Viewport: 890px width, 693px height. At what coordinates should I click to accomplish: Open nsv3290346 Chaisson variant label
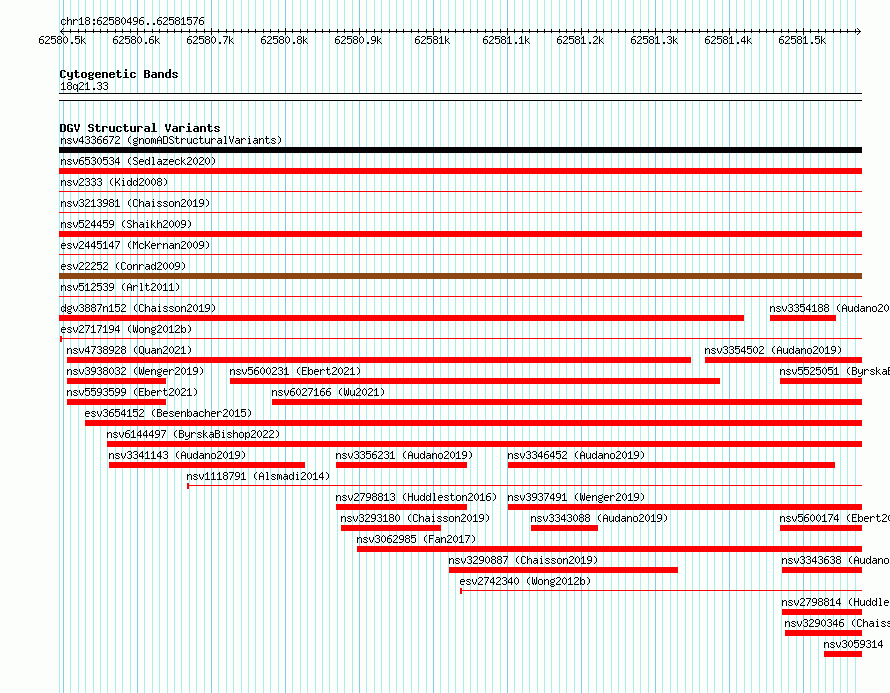click(837, 623)
